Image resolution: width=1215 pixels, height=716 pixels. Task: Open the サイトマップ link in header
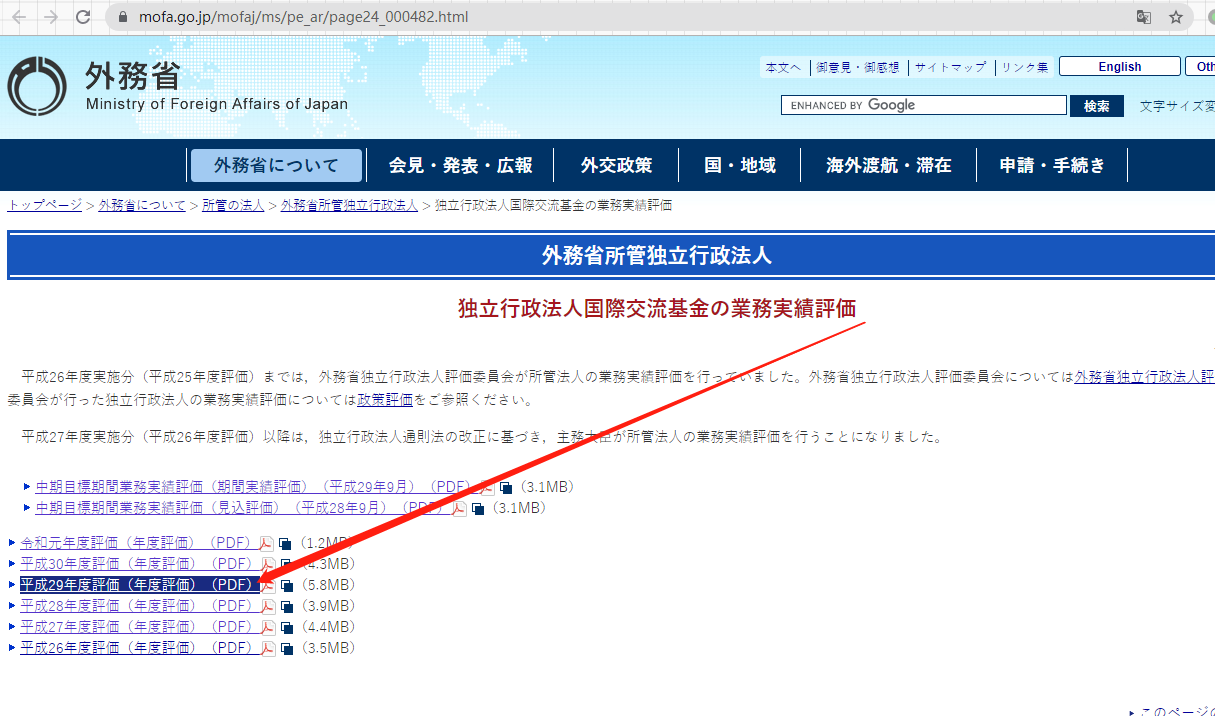point(950,67)
